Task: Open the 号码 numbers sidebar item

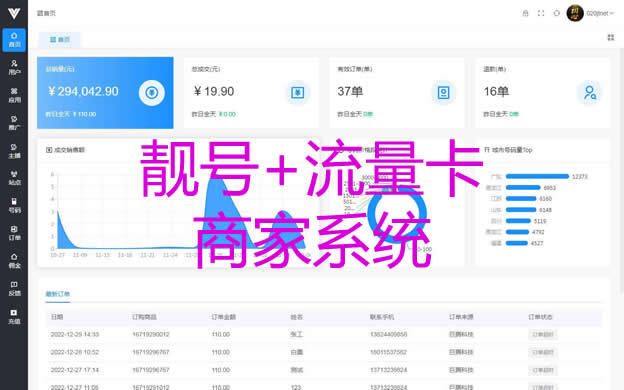Action: tap(14, 205)
